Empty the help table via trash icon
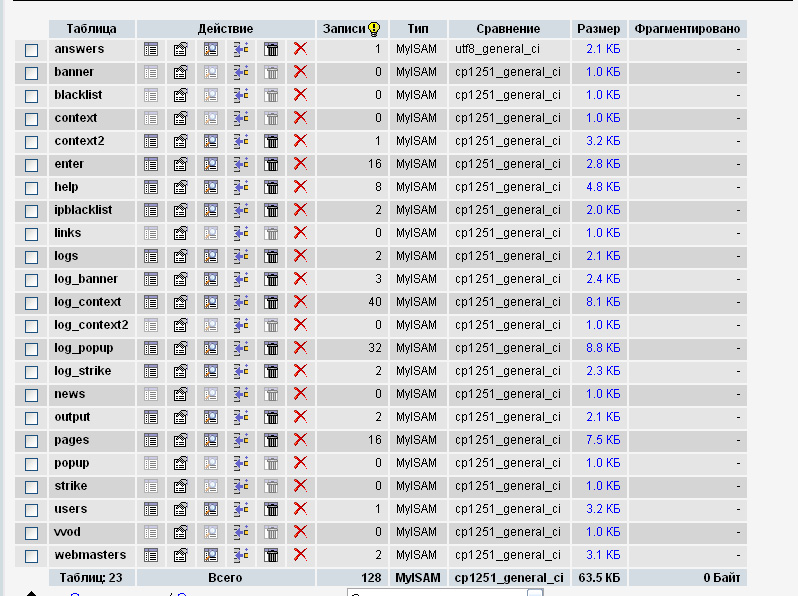This screenshot has height=596, width=798. pyautogui.click(x=271, y=187)
